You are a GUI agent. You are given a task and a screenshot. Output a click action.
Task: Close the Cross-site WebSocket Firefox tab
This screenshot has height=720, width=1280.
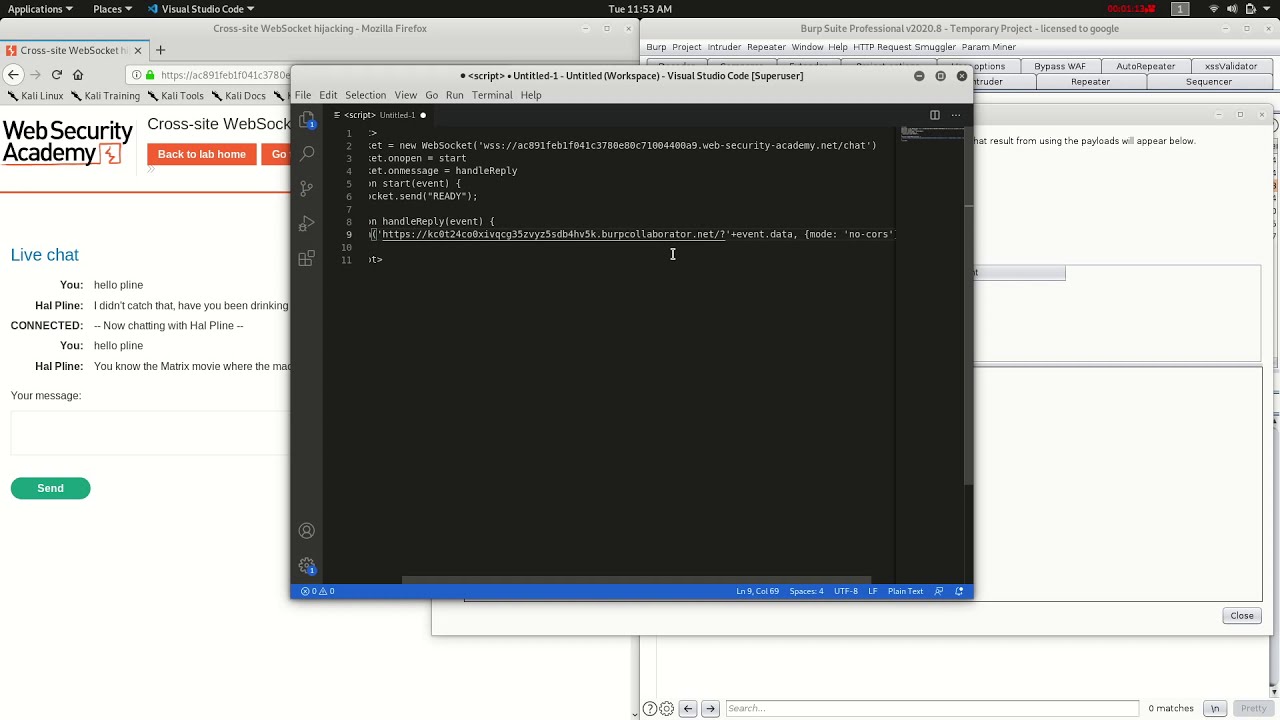coord(138,50)
